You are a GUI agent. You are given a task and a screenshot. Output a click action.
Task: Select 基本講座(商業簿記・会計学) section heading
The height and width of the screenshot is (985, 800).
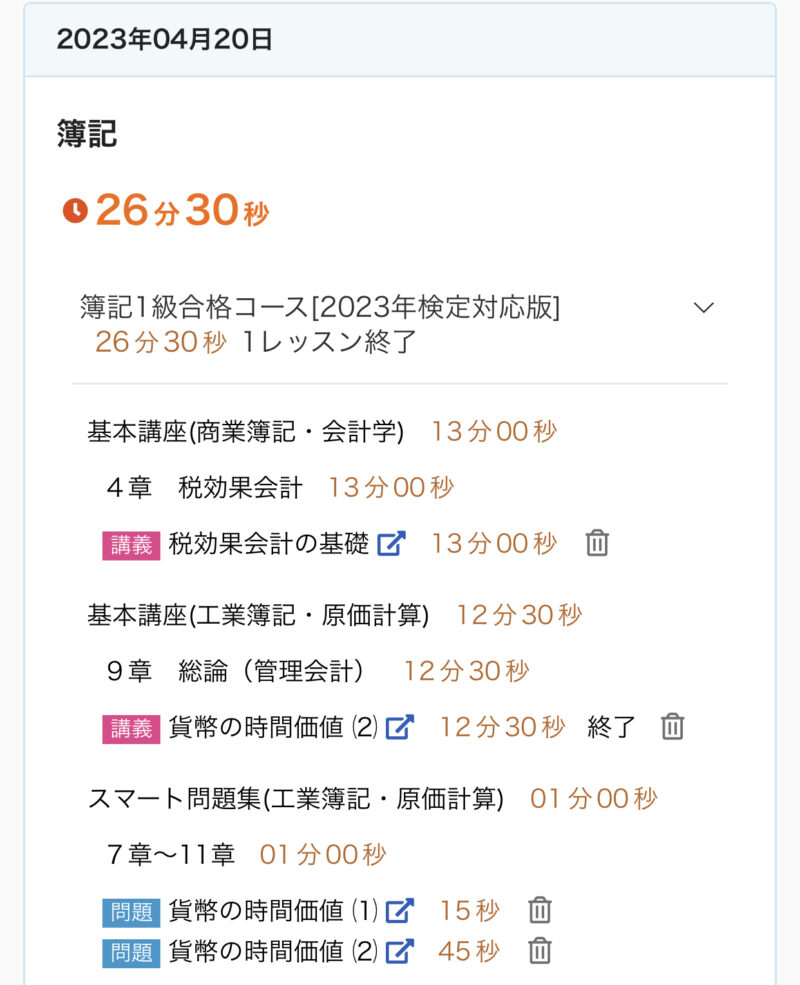tap(246, 432)
